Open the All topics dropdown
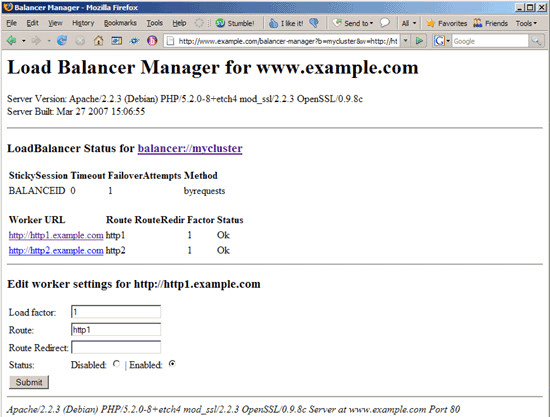 [409, 23]
